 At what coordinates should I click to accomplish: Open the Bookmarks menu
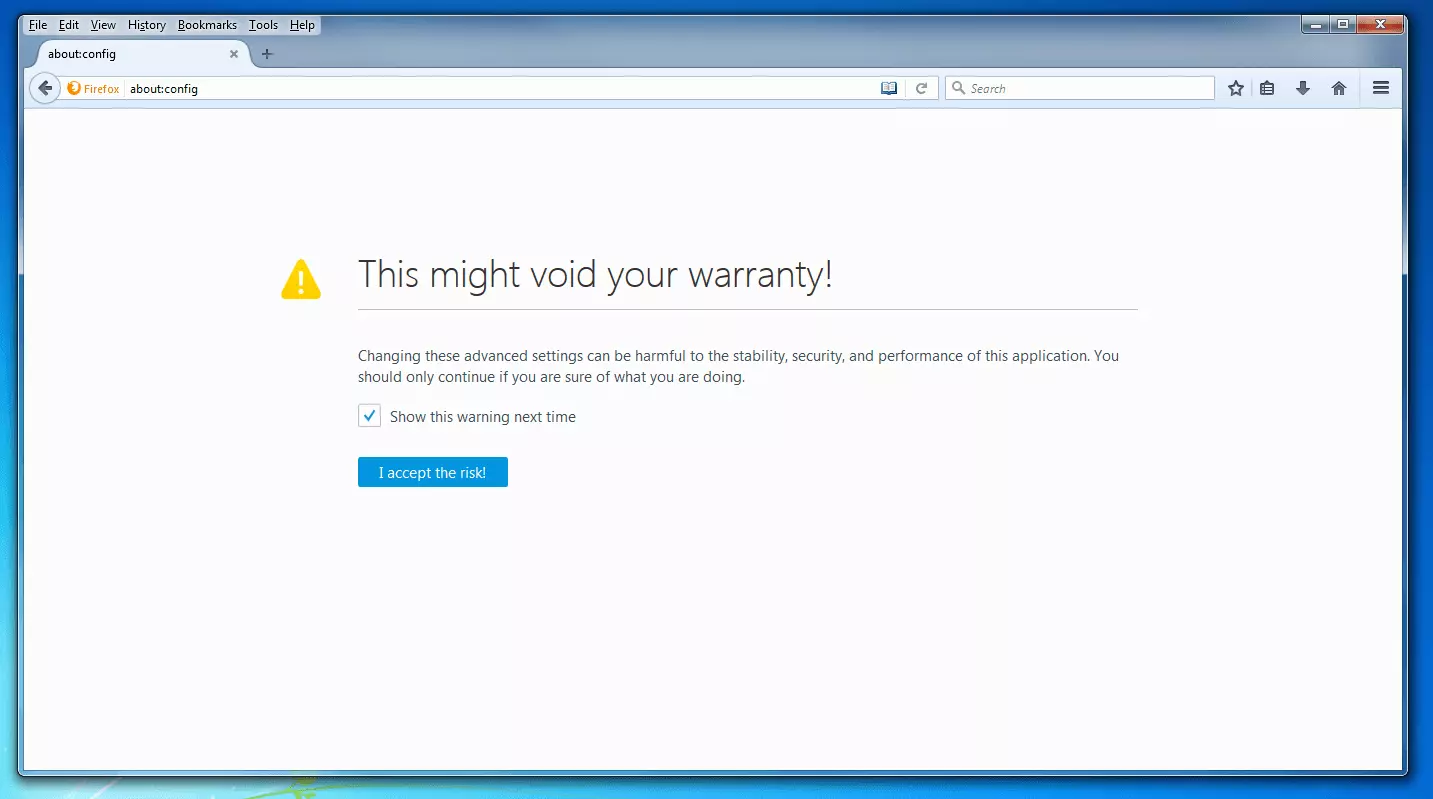pyautogui.click(x=207, y=25)
